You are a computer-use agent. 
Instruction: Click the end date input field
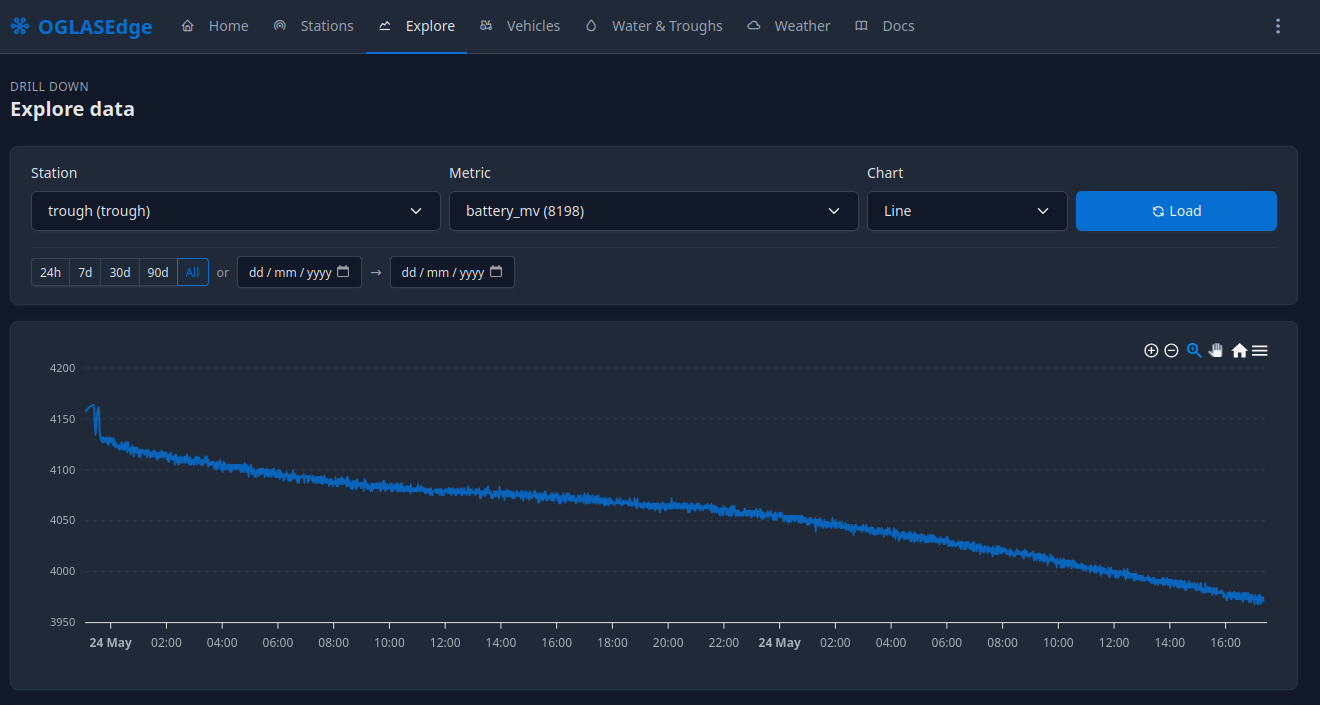pos(452,272)
